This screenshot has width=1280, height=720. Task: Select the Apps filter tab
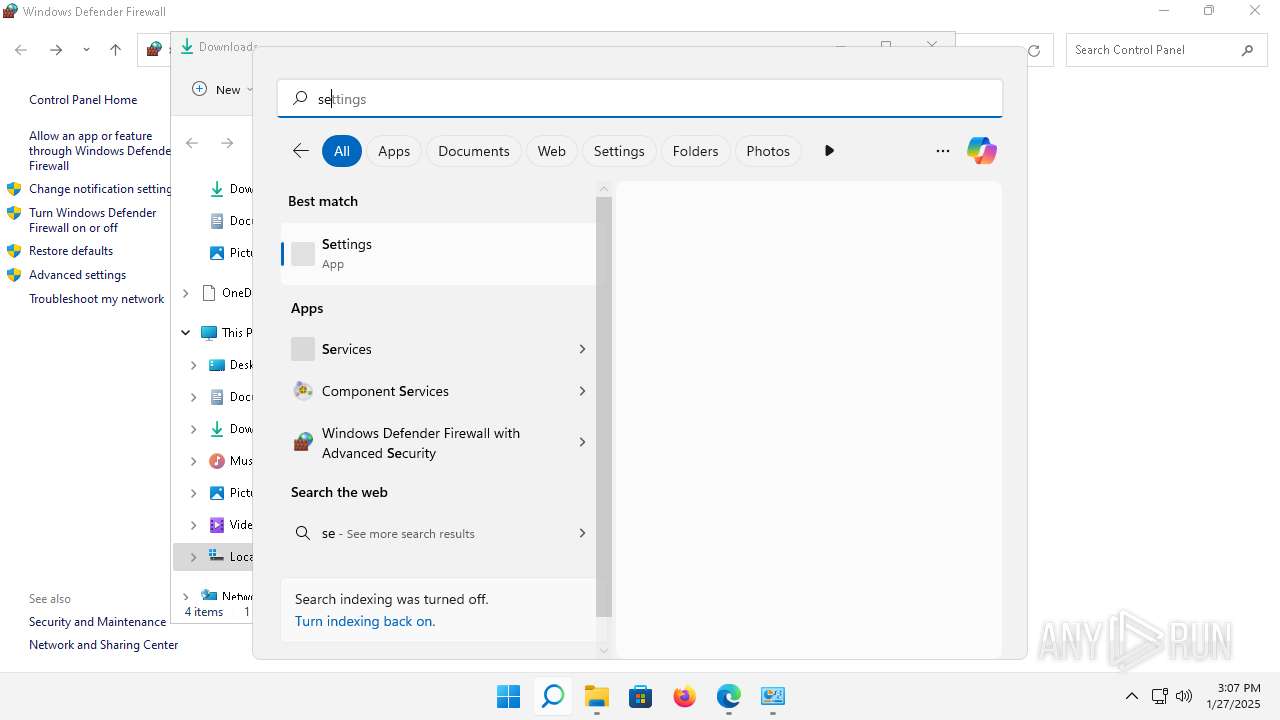point(394,151)
